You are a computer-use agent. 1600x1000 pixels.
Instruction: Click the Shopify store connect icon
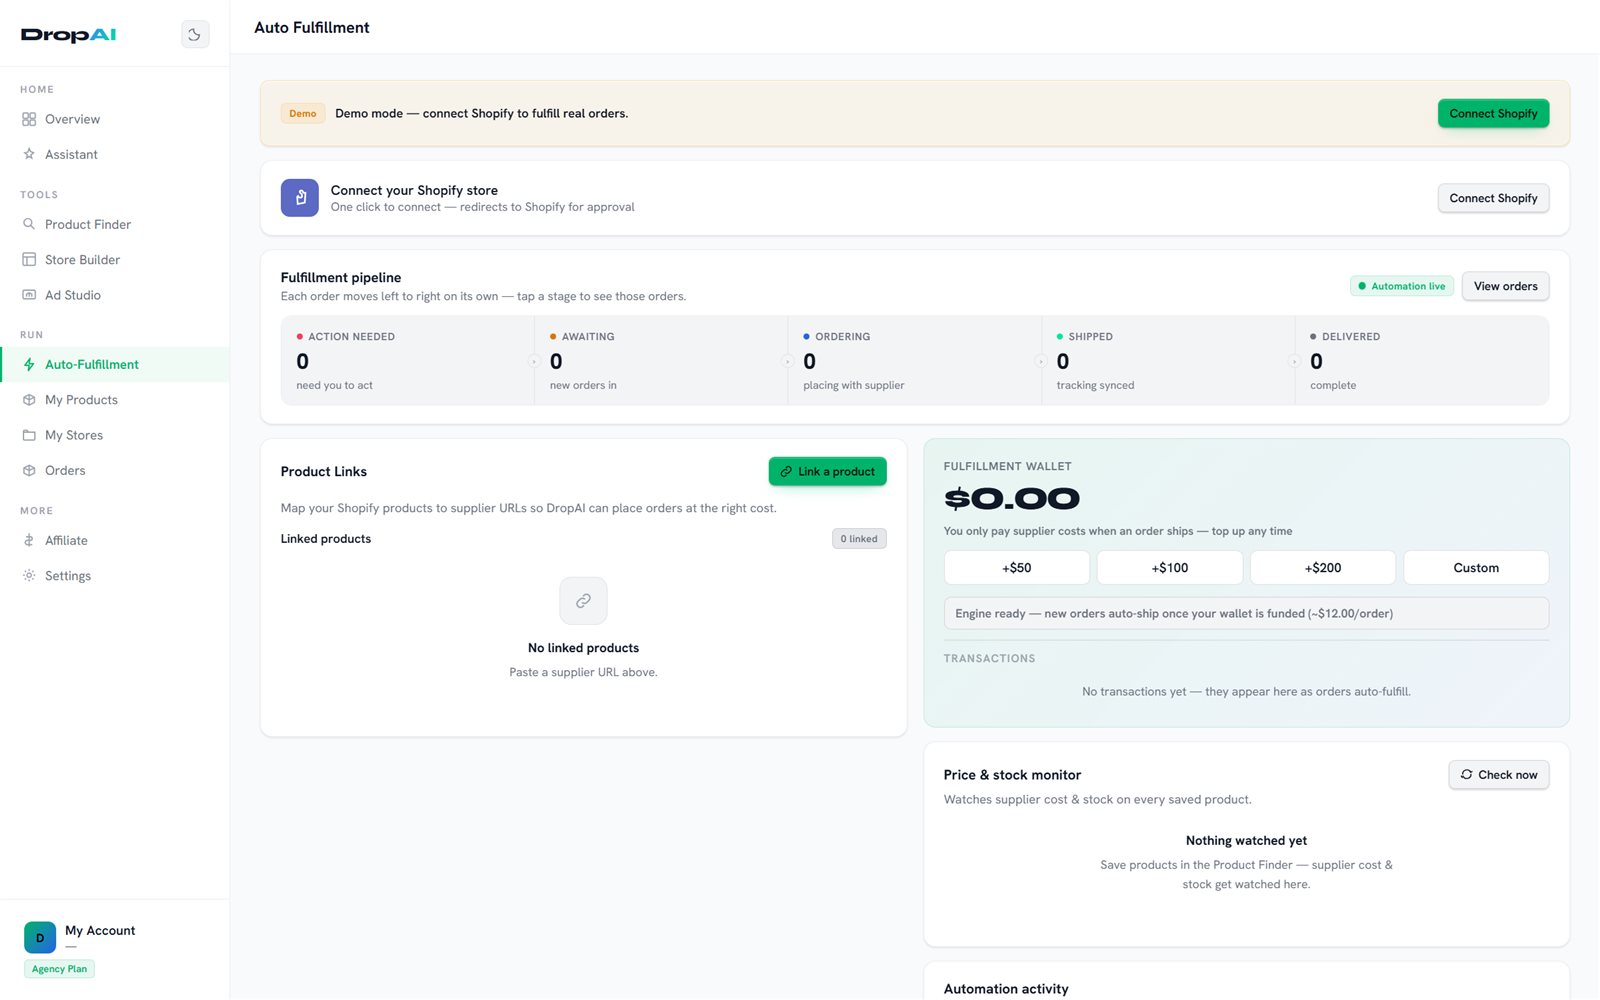click(x=300, y=198)
